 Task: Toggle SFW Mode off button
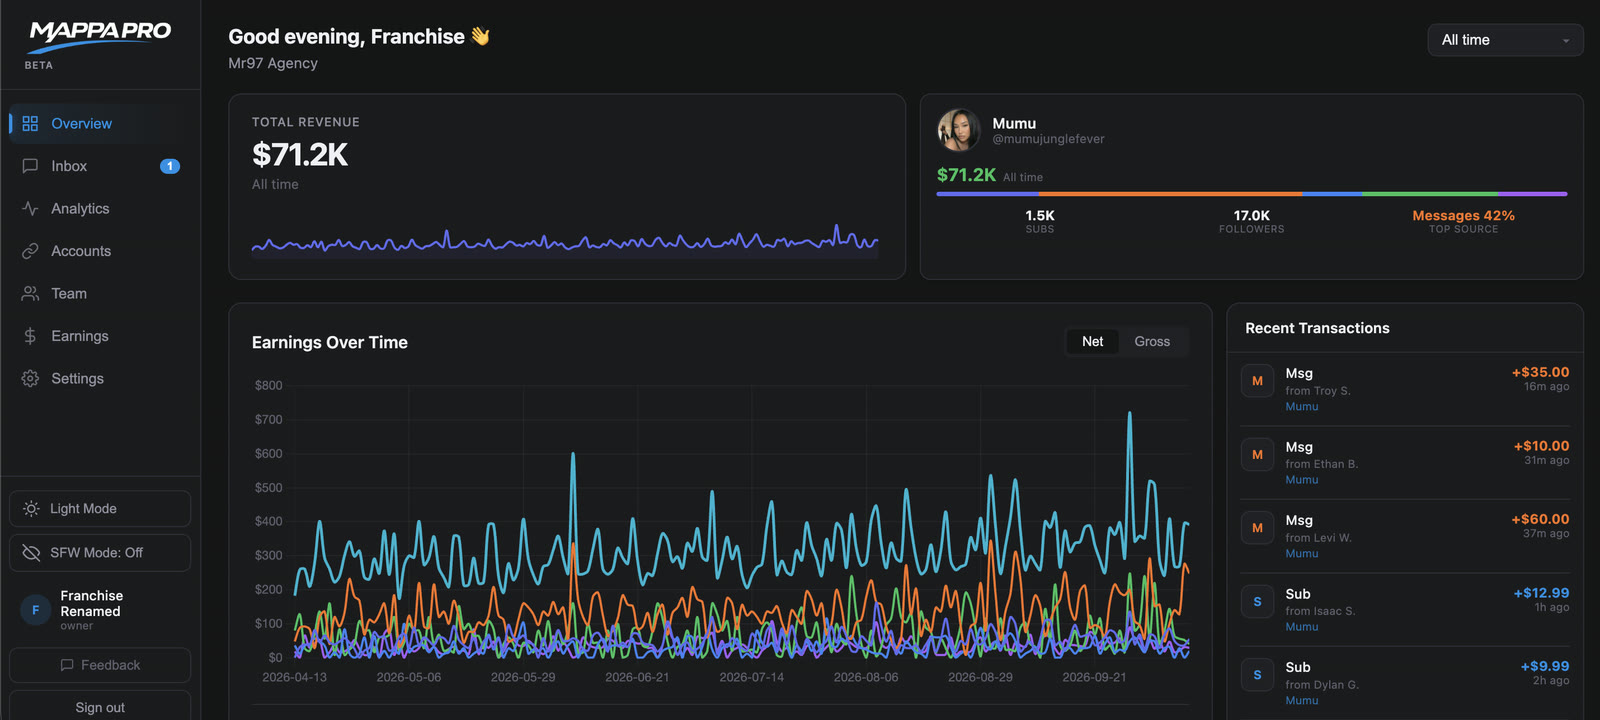100,552
